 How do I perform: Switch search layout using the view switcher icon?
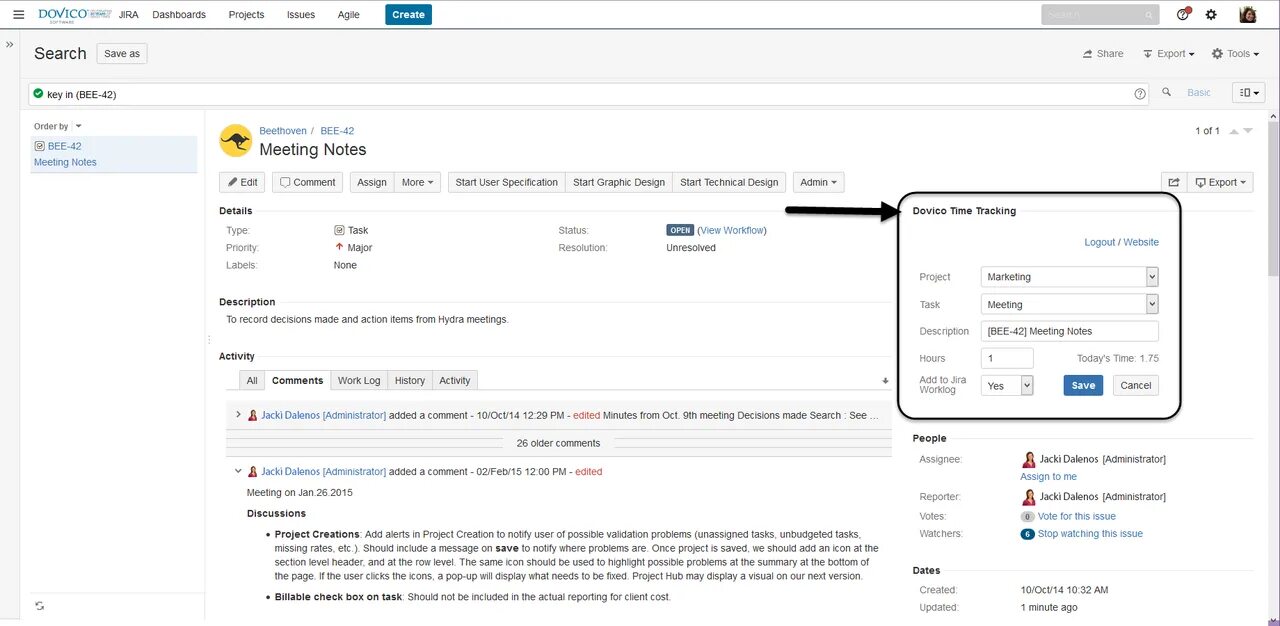[1247, 92]
